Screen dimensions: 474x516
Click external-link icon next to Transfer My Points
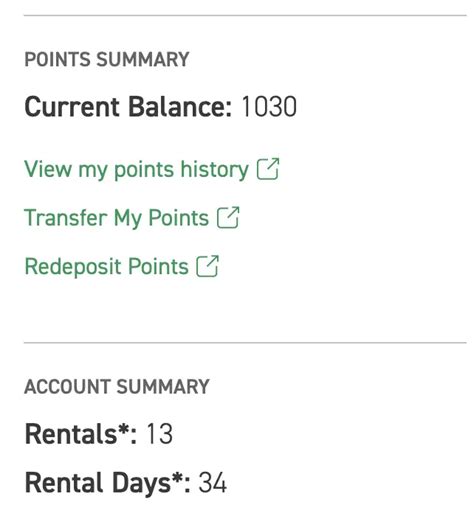[x=228, y=218]
